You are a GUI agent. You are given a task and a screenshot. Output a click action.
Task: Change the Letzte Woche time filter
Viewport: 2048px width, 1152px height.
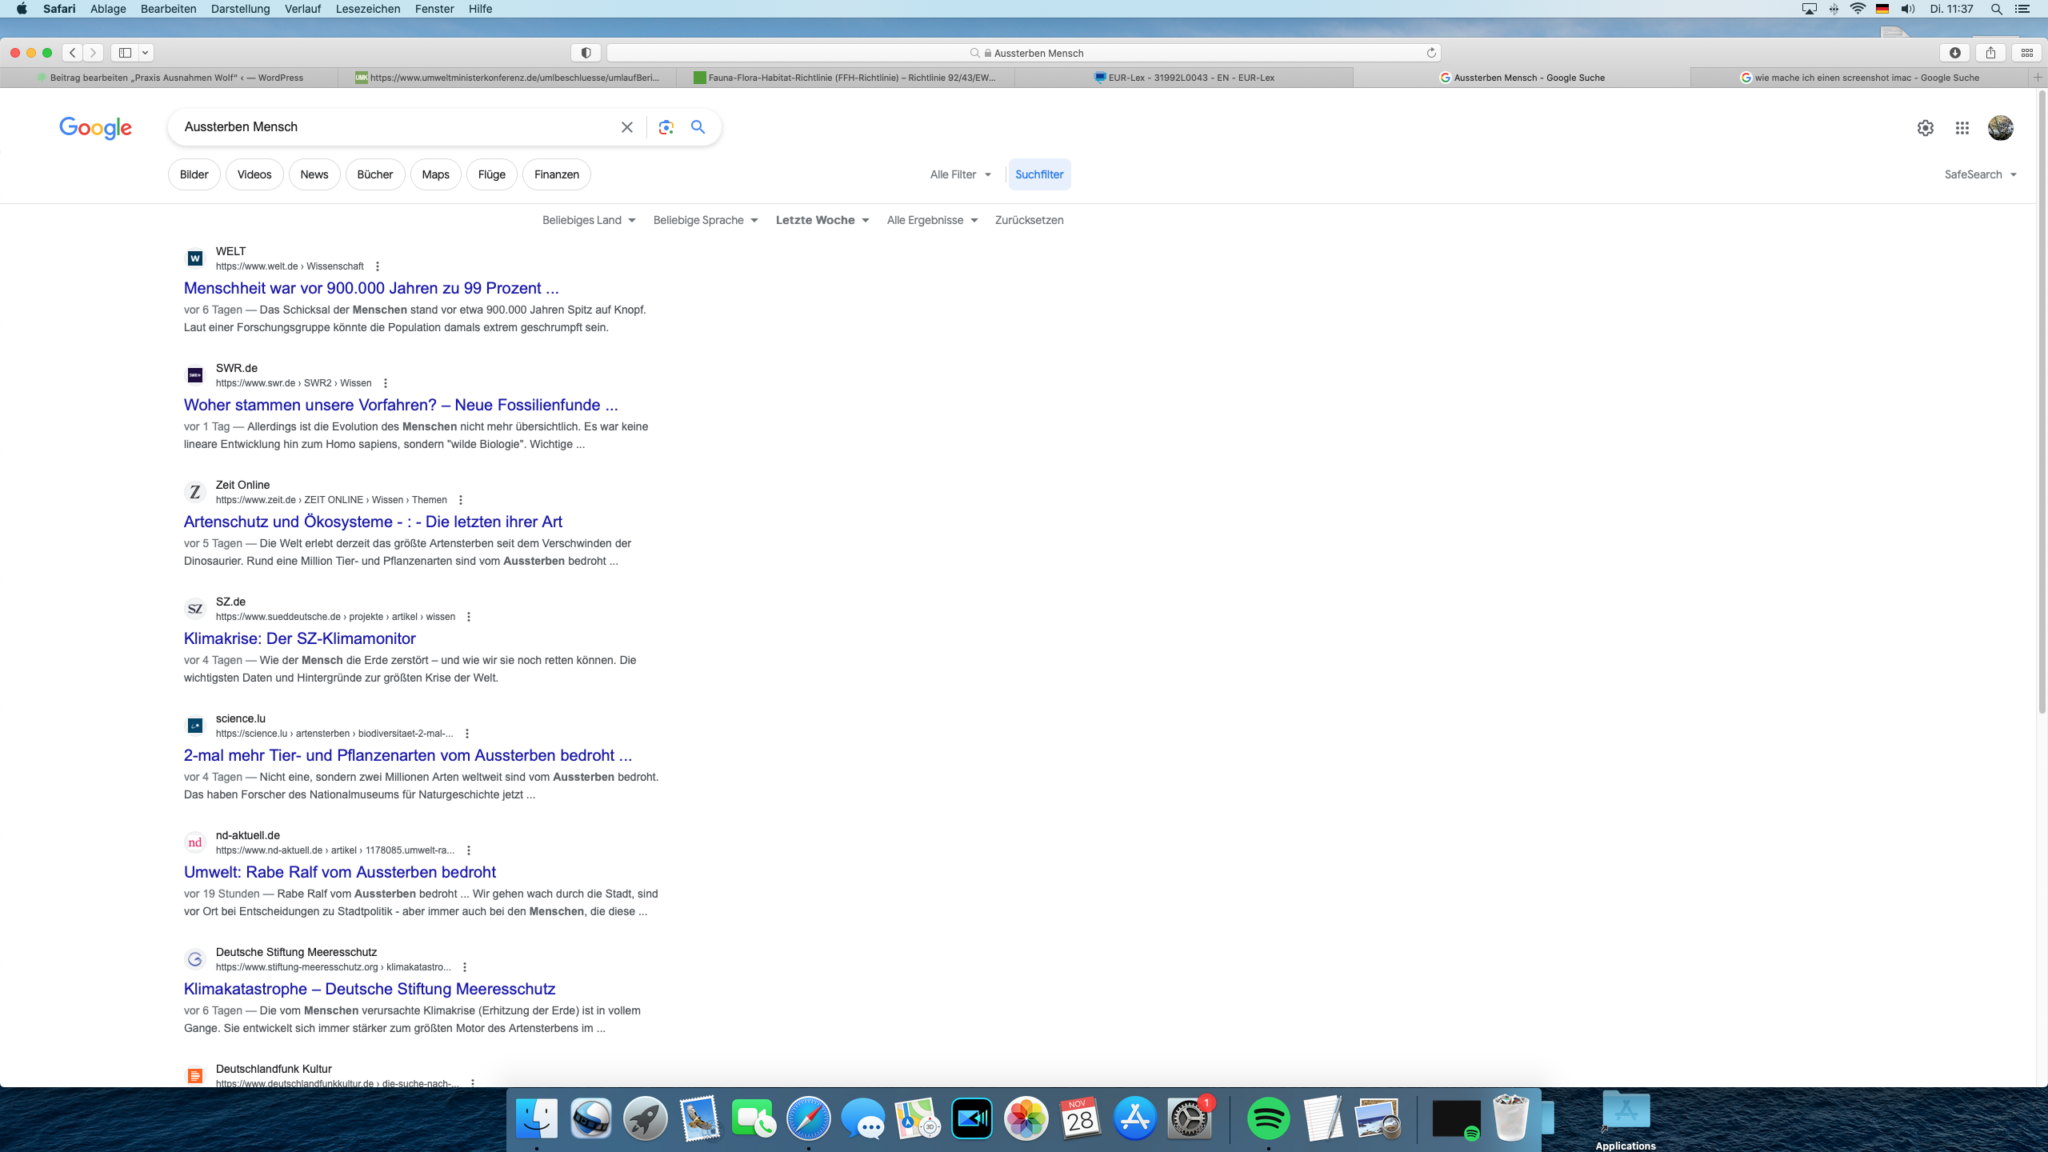click(x=822, y=220)
